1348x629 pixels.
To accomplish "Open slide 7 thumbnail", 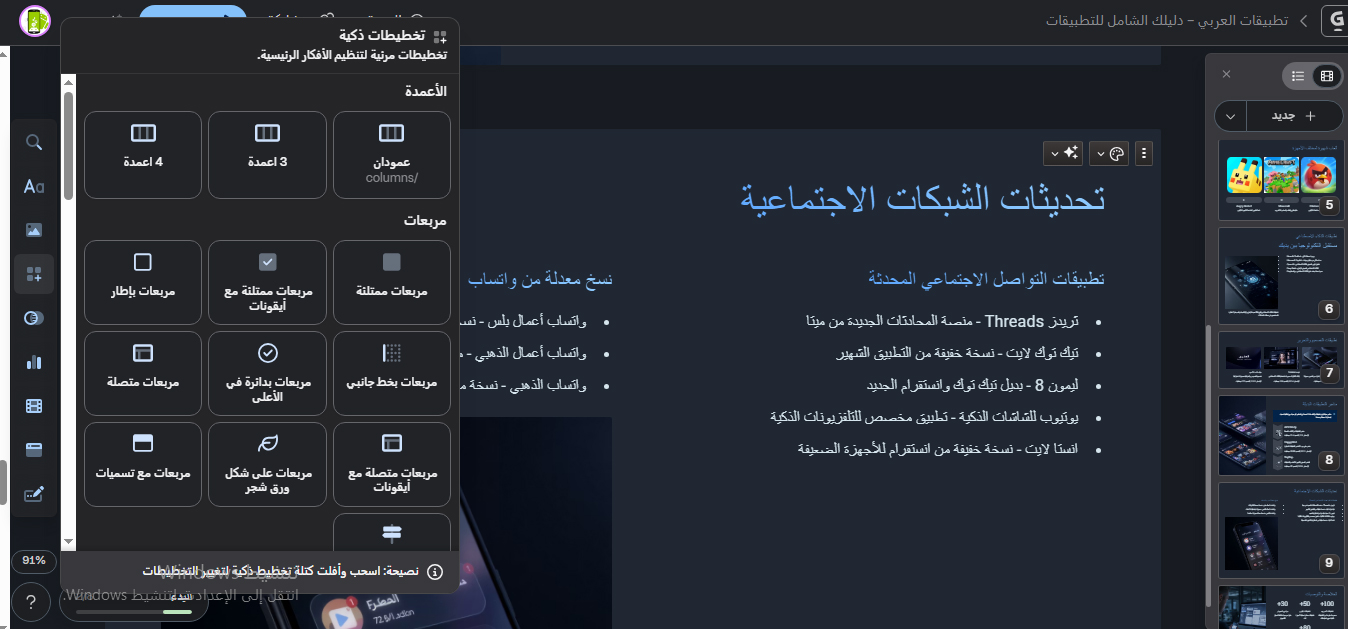I will [x=1280, y=360].
